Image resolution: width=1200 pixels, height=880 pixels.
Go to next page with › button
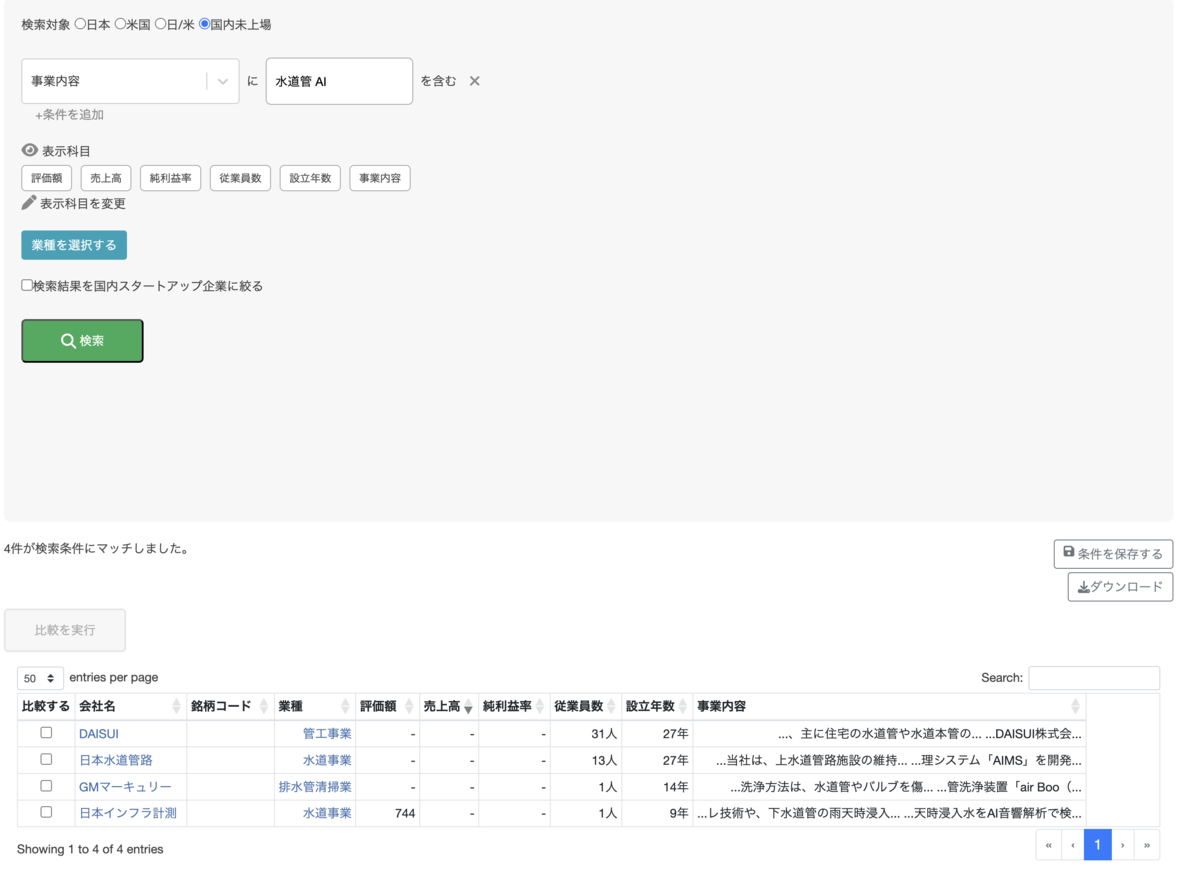(1122, 845)
